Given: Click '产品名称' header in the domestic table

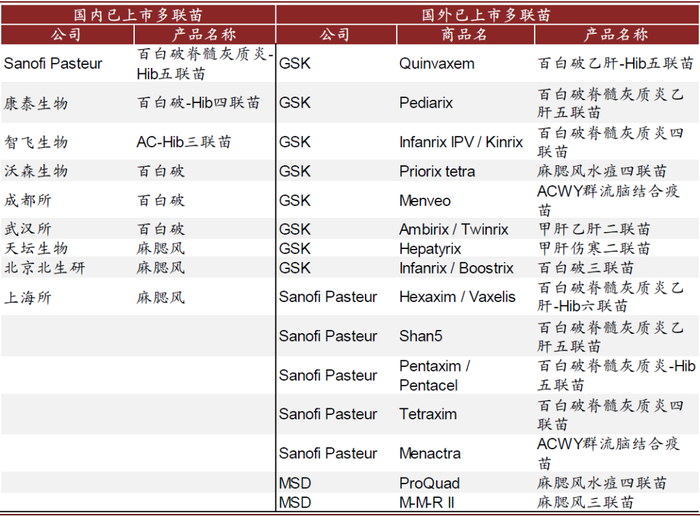Looking at the screenshot, I should tap(204, 34).
